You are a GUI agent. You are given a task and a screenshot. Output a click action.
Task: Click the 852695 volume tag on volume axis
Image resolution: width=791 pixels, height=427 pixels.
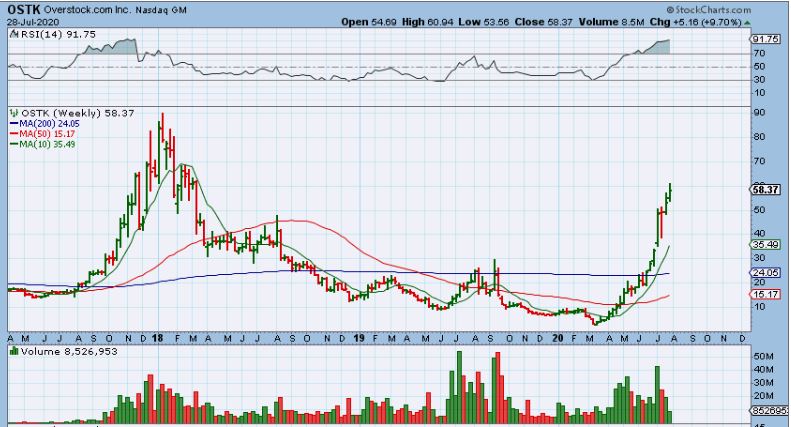click(769, 411)
